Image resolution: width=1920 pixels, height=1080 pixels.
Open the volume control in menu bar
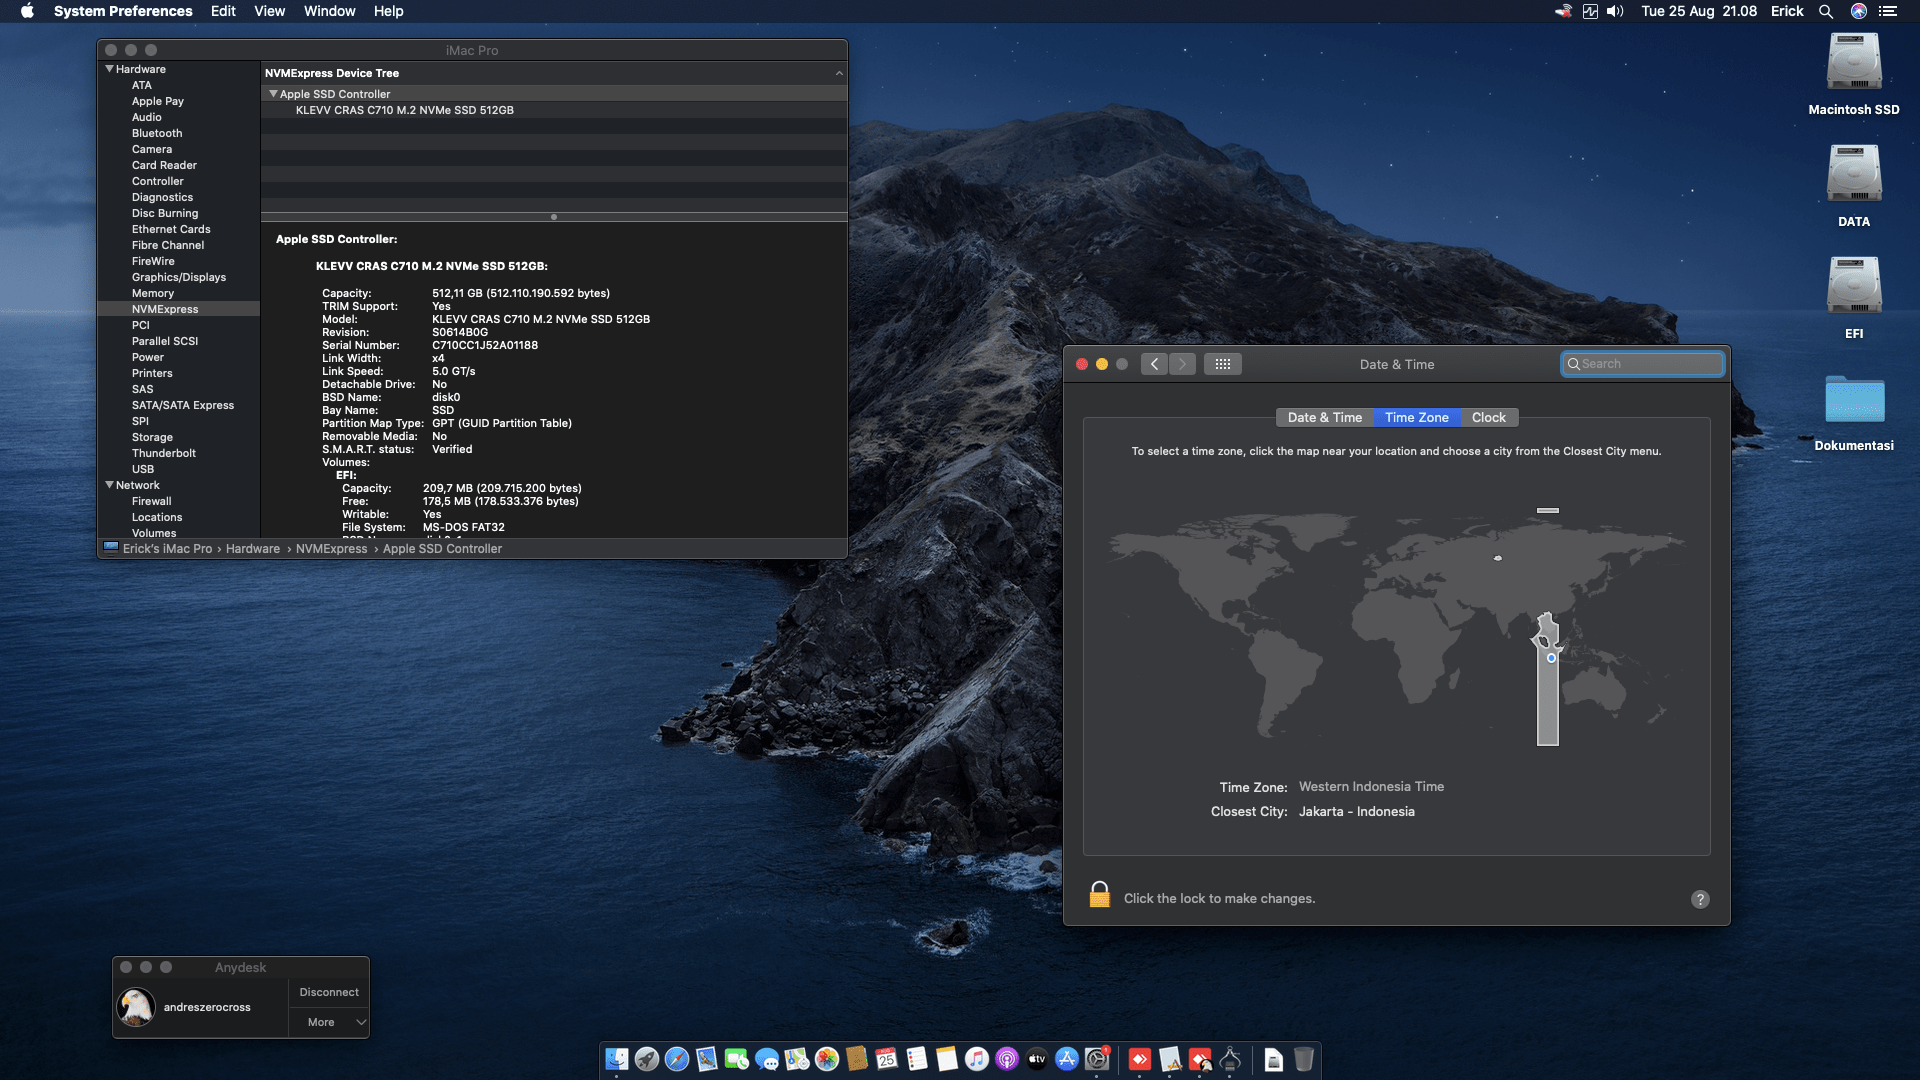(x=1615, y=11)
